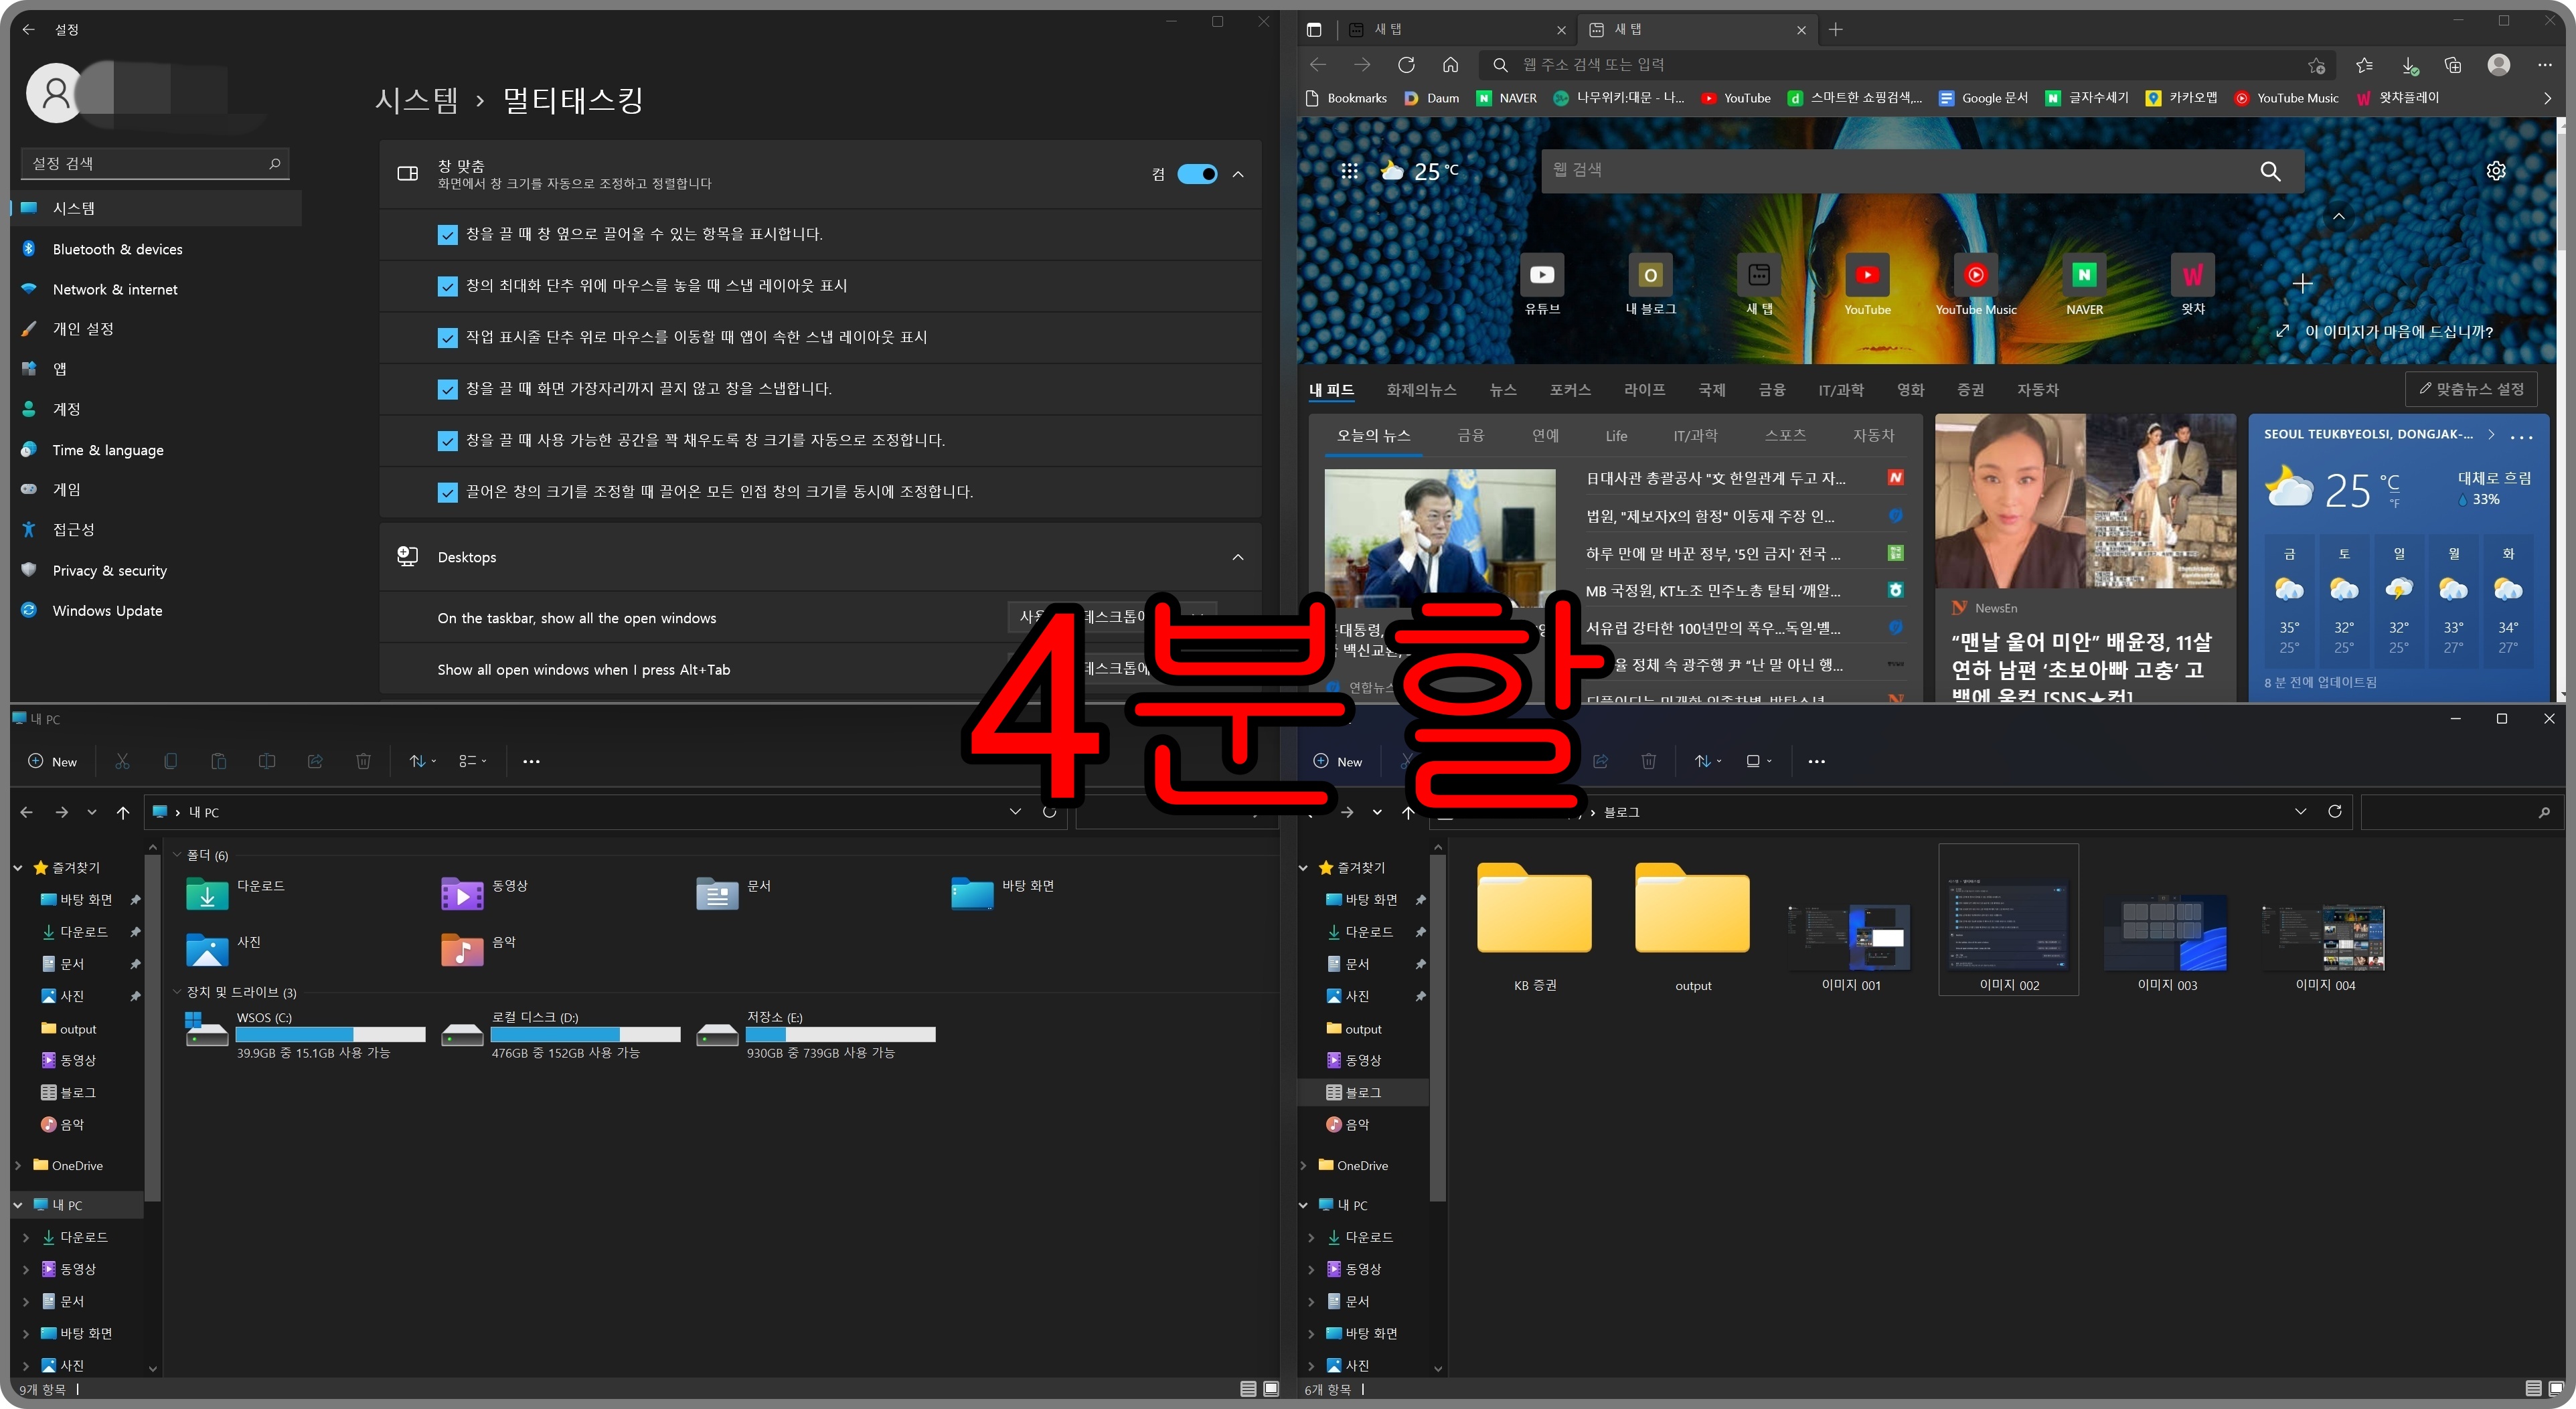Click New button in 블로그 explorer window

tap(1337, 761)
